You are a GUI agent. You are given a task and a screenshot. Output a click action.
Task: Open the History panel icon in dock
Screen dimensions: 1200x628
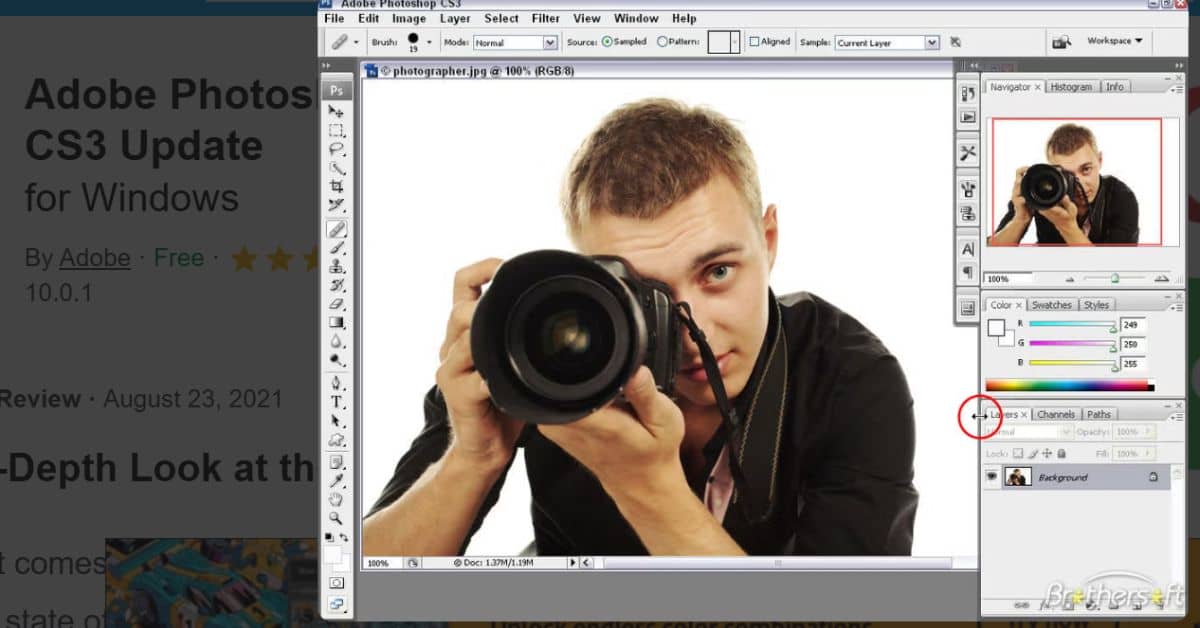click(x=967, y=93)
